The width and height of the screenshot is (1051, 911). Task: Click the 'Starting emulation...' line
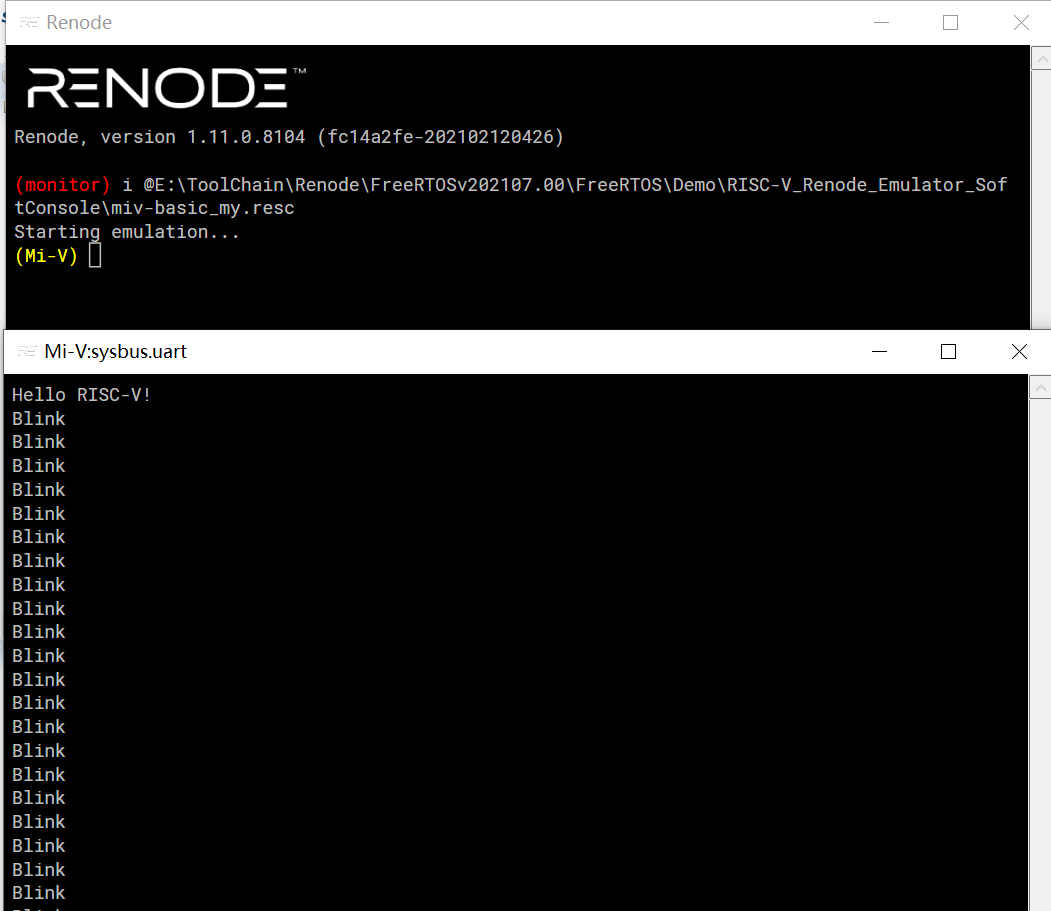pyautogui.click(x=127, y=232)
